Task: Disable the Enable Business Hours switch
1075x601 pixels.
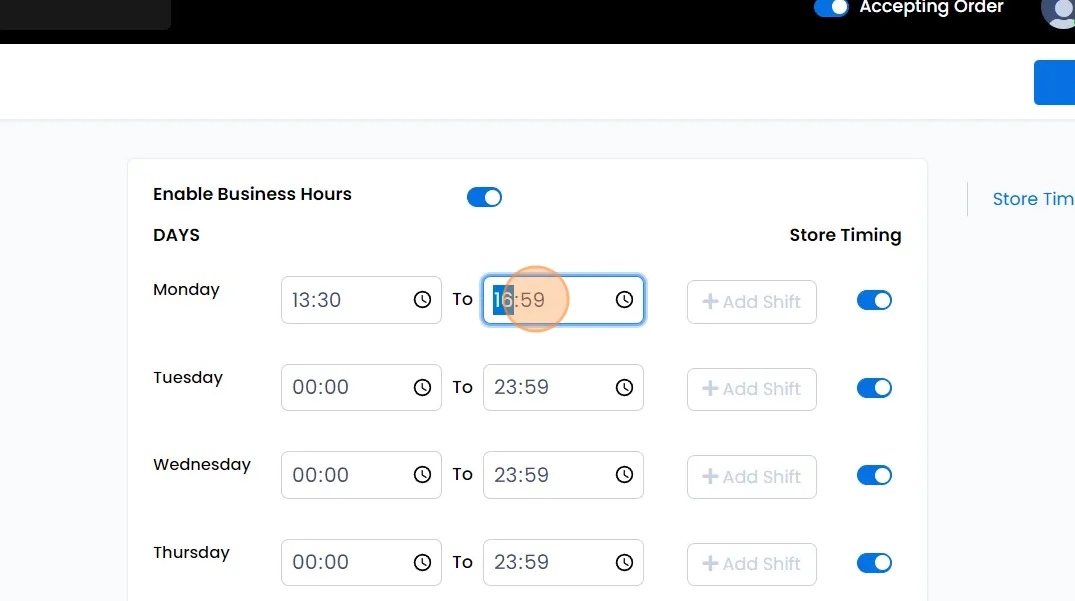Action: point(484,197)
